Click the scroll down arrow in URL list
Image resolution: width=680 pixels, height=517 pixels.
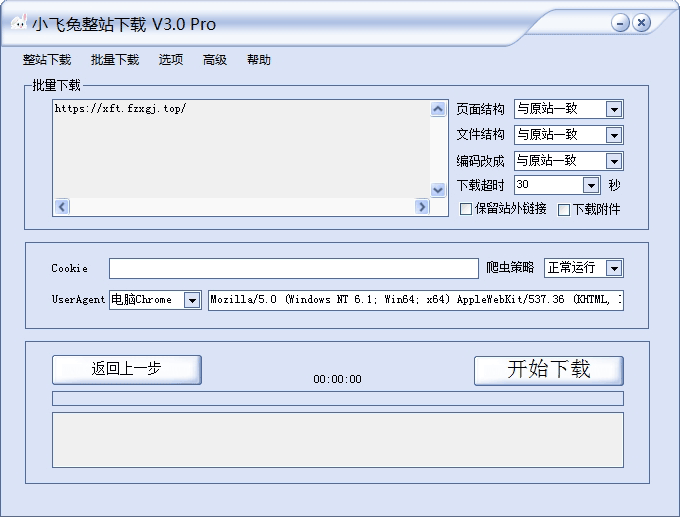pos(438,189)
